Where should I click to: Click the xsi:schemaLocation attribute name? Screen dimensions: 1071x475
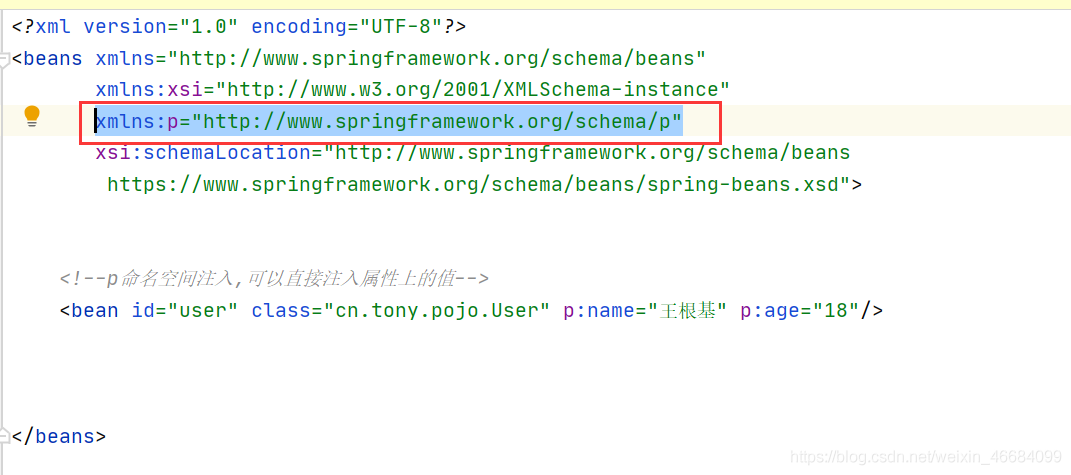tap(203, 152)
